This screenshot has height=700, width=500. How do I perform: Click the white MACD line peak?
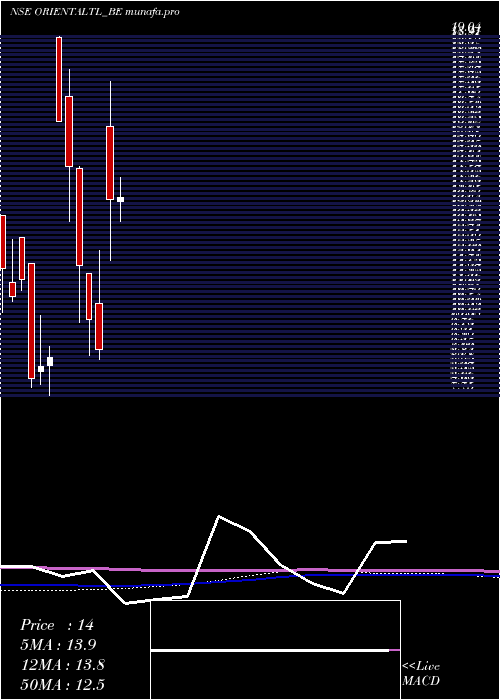(x=219, y=517)
